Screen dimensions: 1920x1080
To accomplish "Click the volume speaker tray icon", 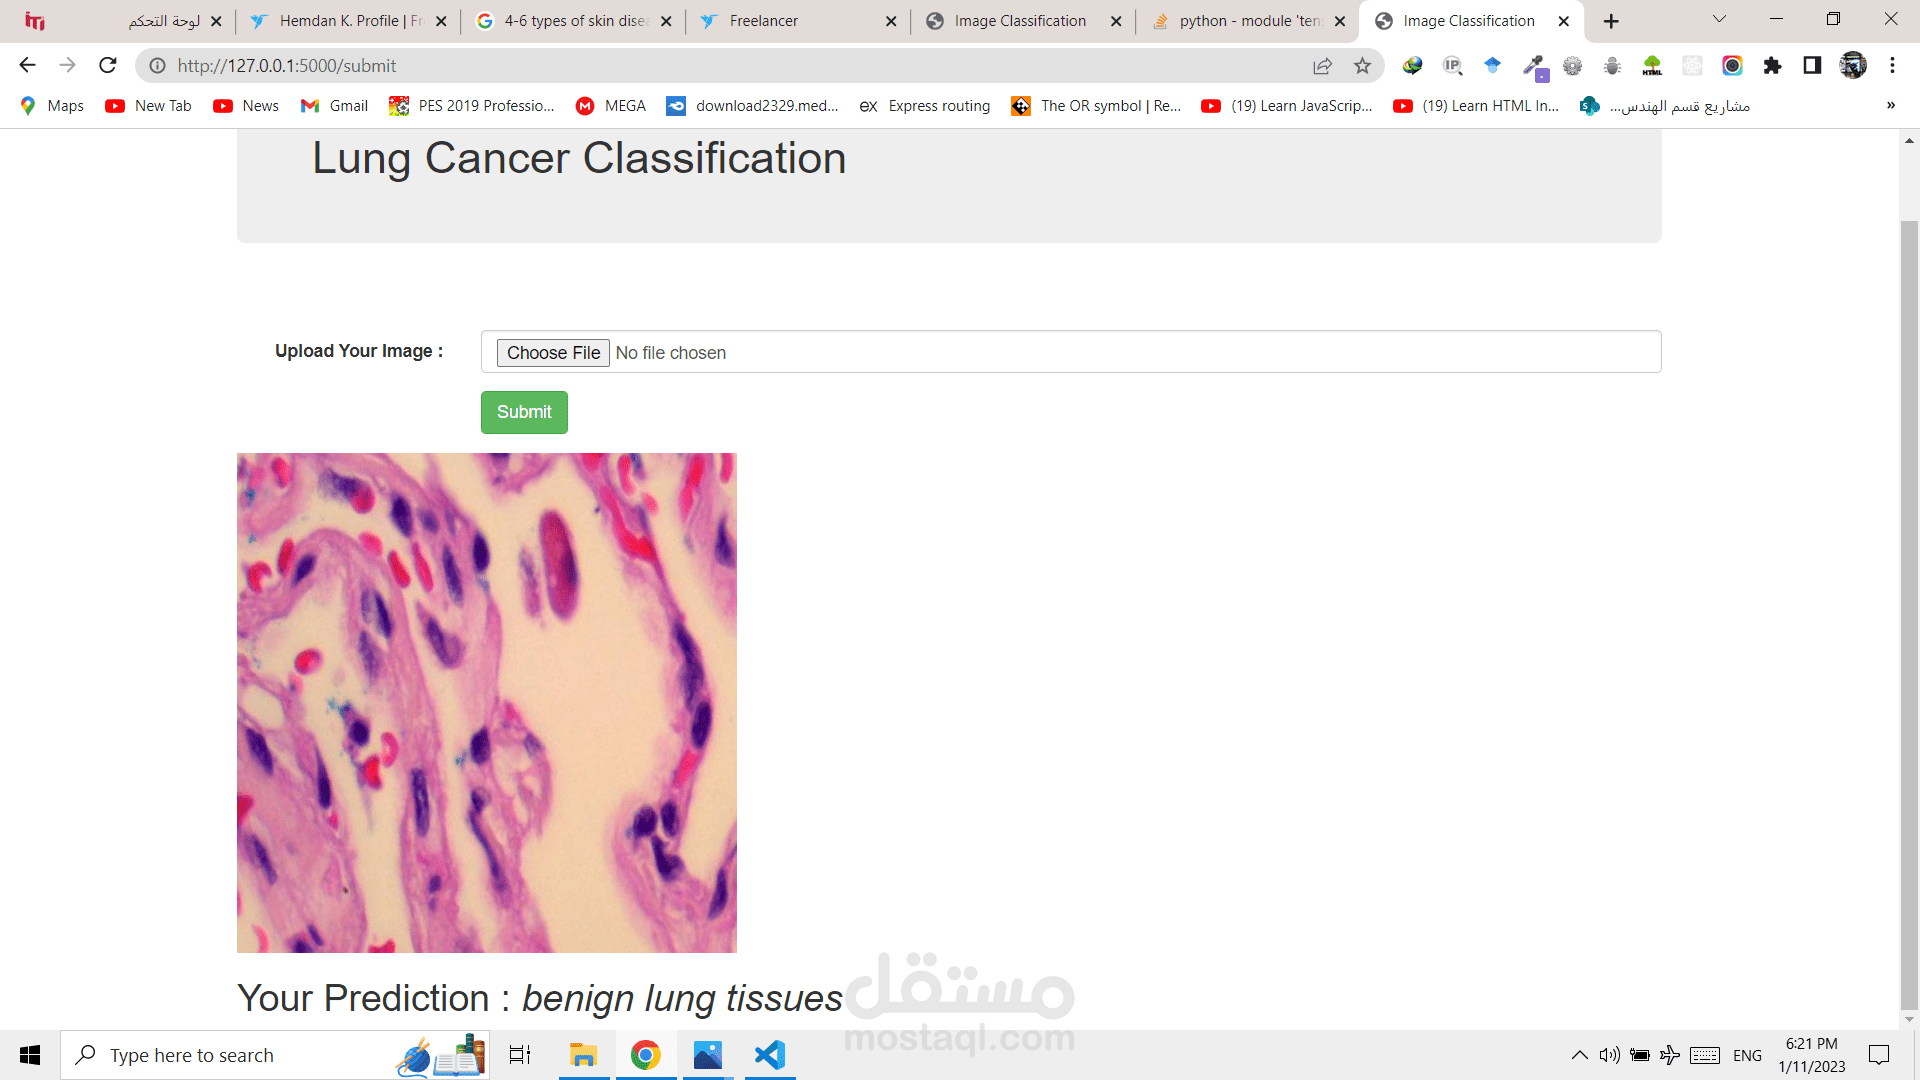I will (1609, 1055).
